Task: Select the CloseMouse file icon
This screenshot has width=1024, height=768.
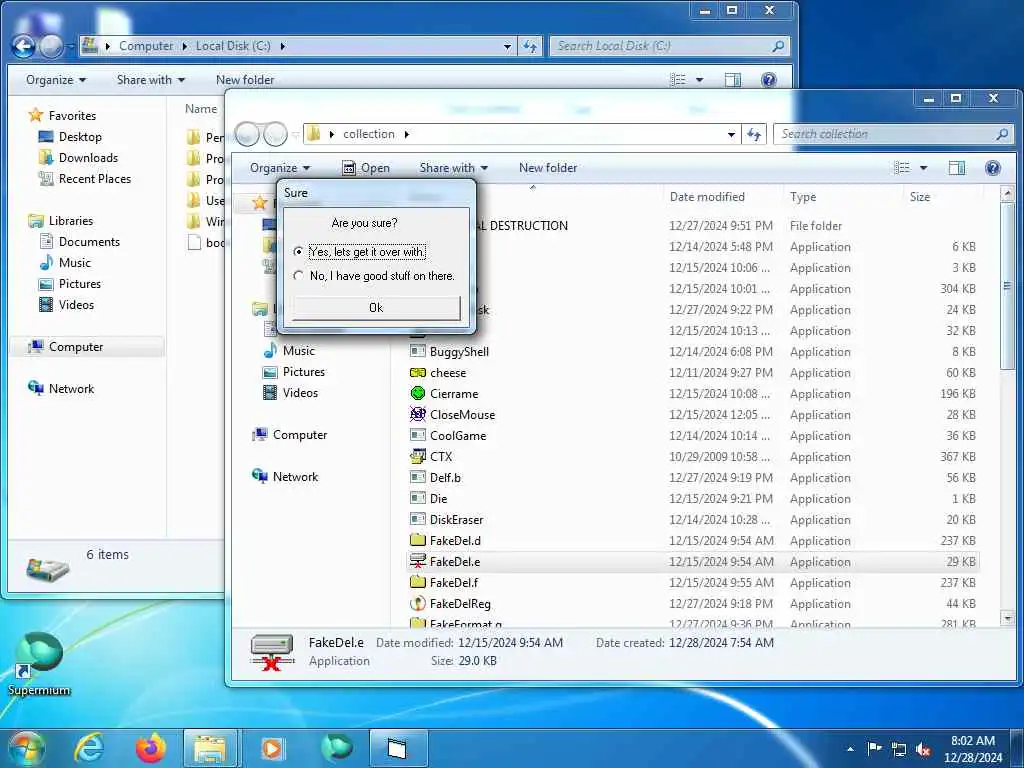Action: coord(417,415)
